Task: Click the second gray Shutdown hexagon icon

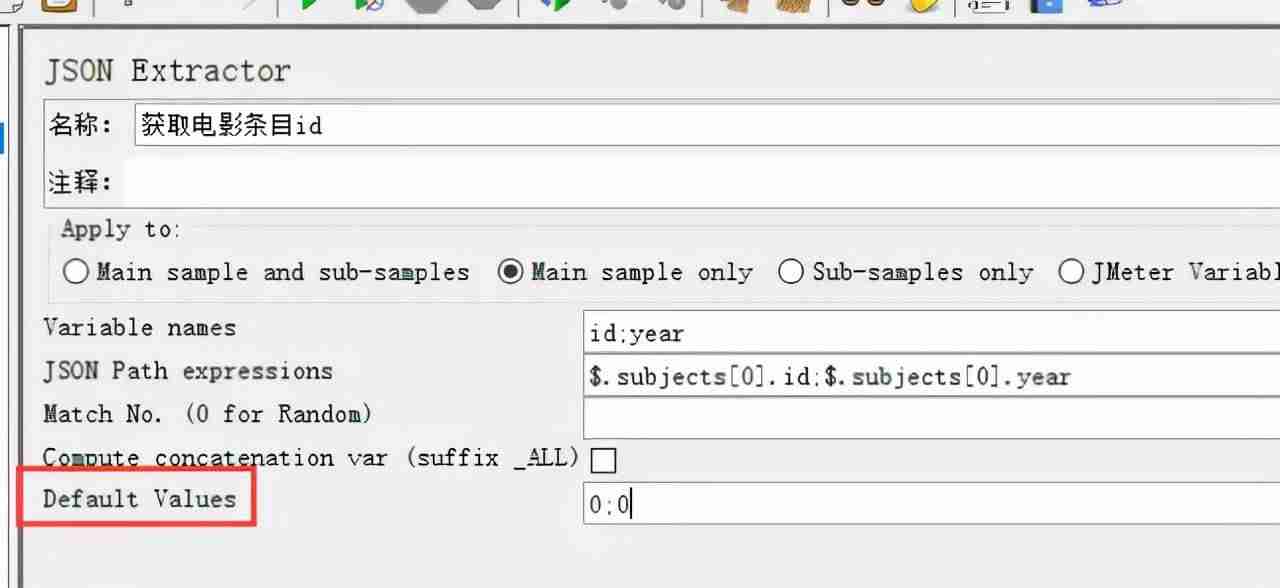Action: (x=486, y=4)
